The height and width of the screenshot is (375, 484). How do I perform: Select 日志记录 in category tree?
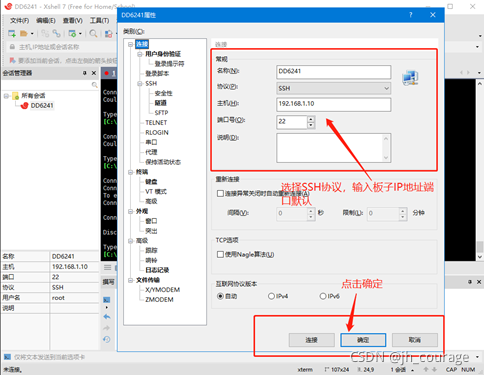click(x=157, y=270)
